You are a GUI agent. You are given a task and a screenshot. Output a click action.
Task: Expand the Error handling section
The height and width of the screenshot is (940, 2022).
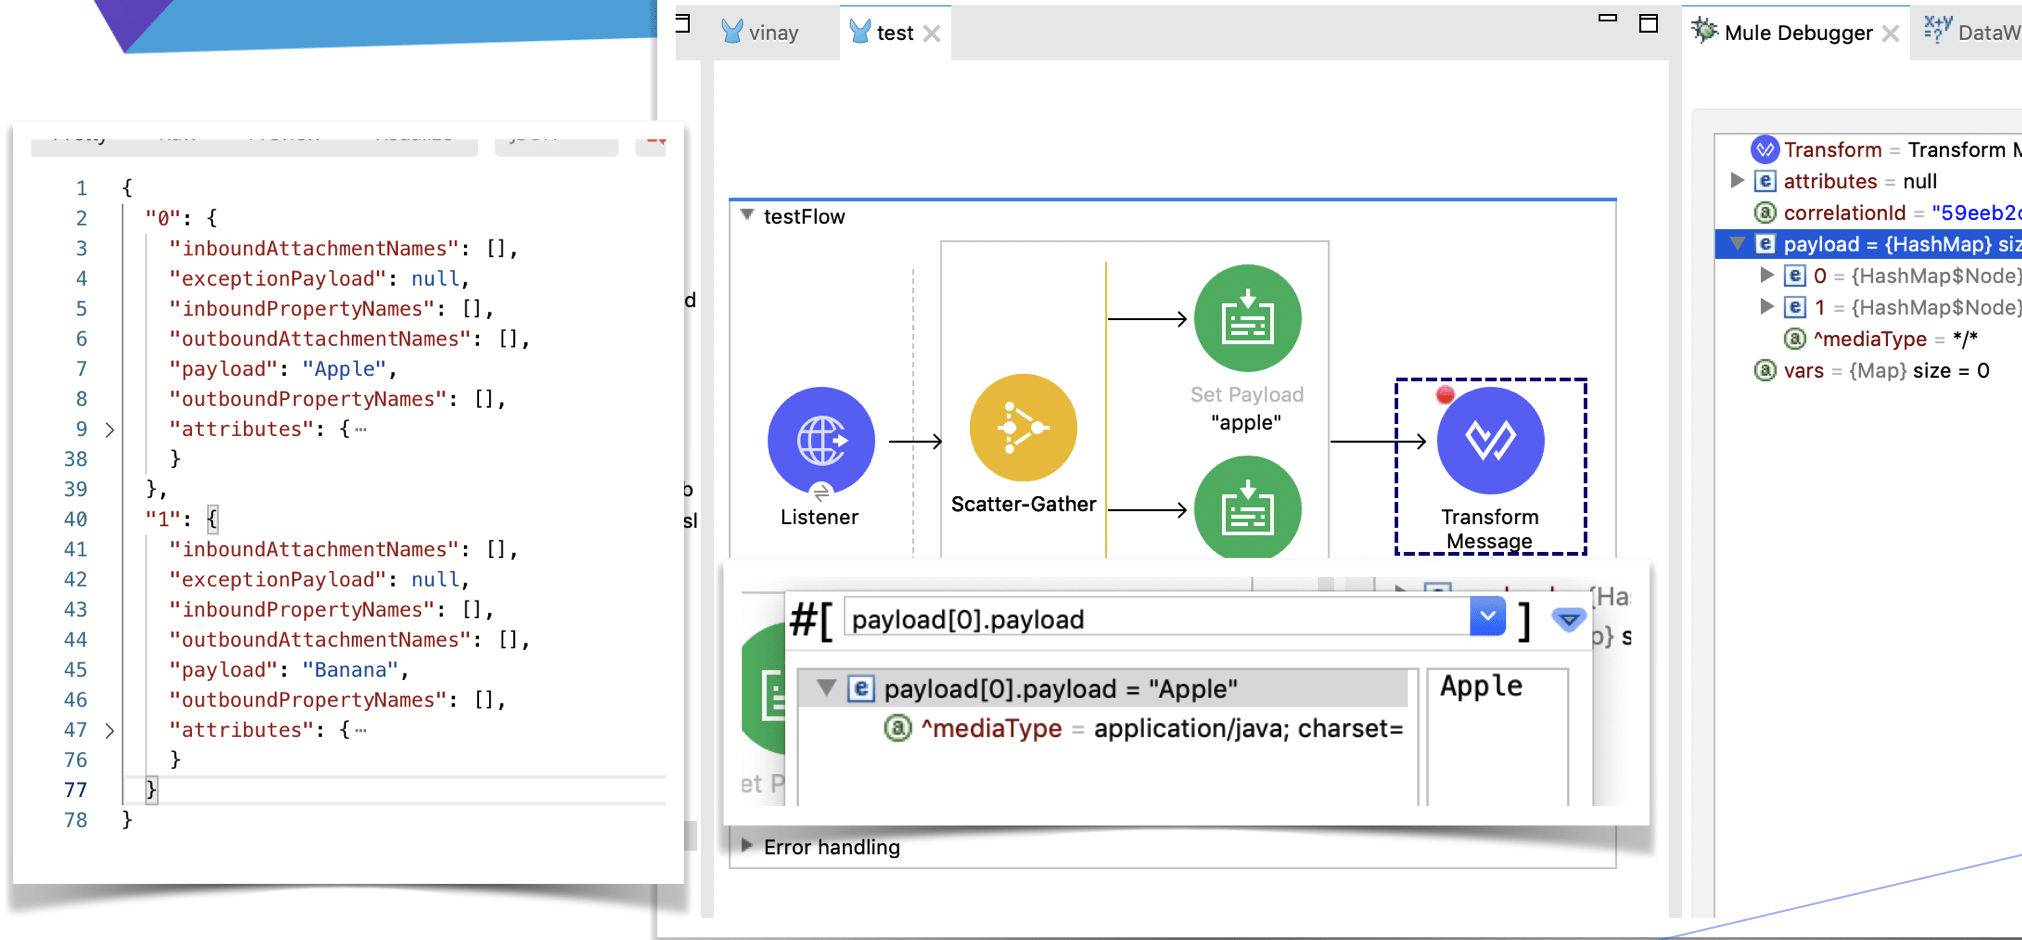click(747, 846)
